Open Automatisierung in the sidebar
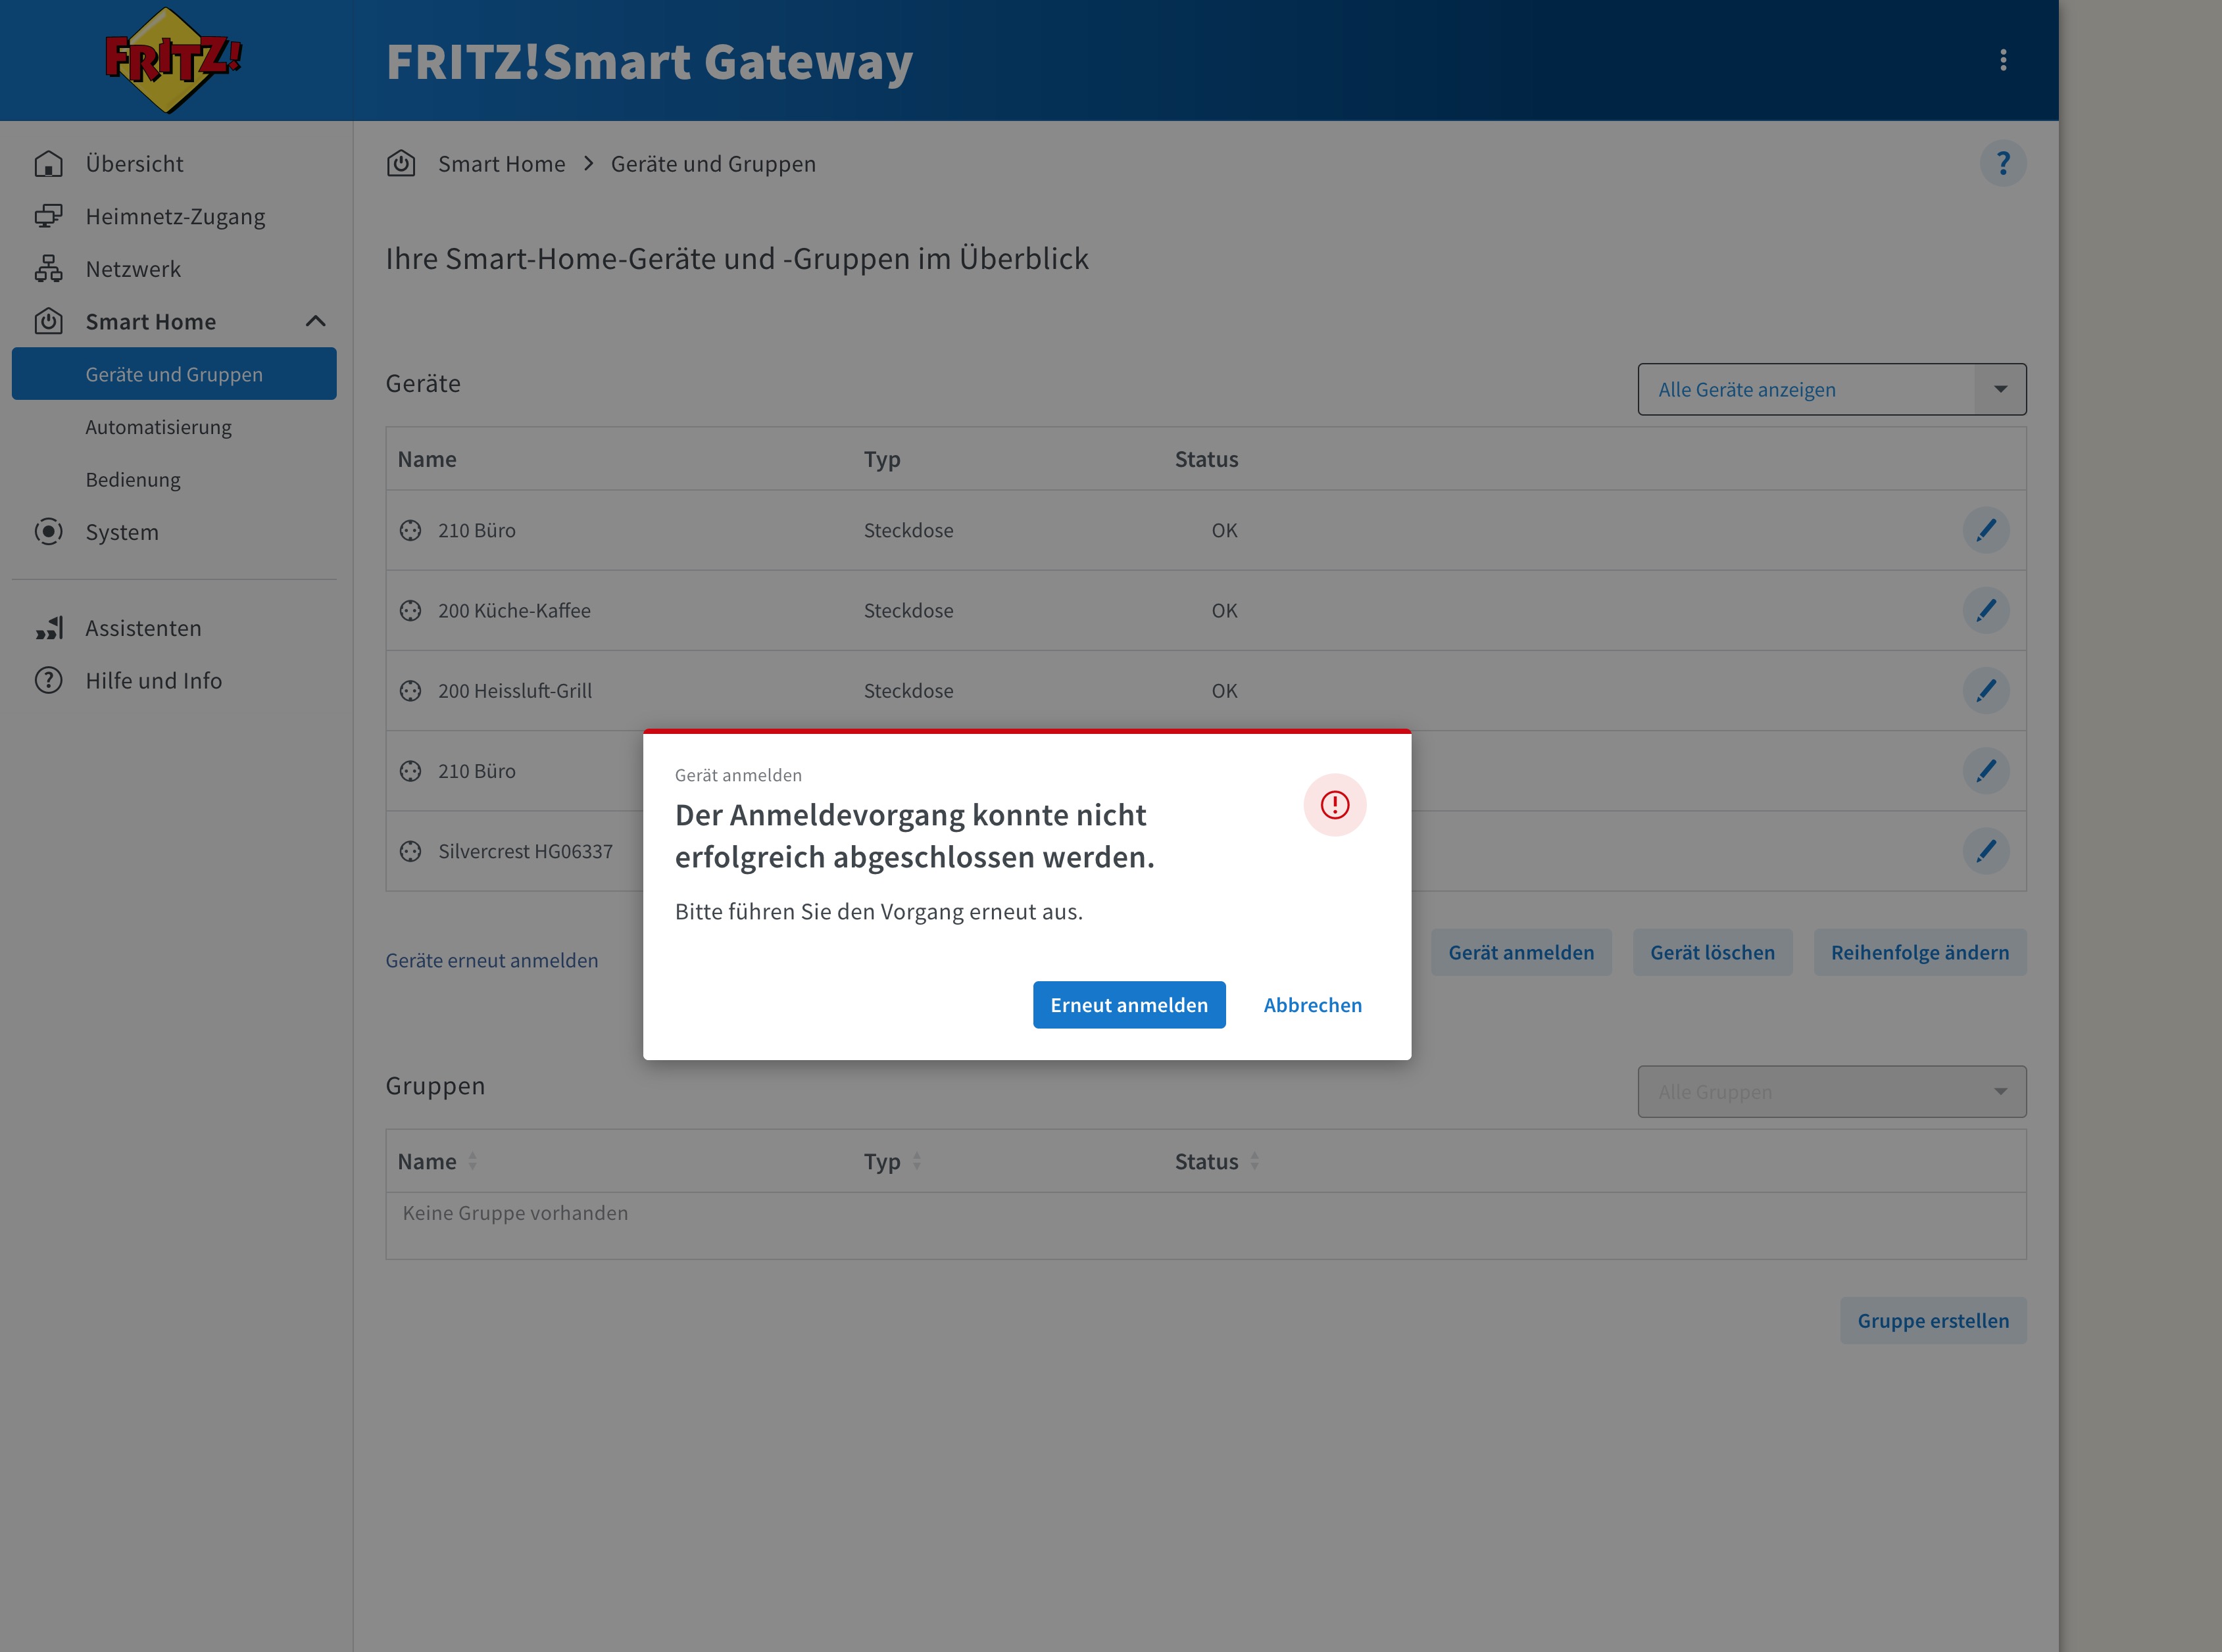 click(x=158, y=427)
